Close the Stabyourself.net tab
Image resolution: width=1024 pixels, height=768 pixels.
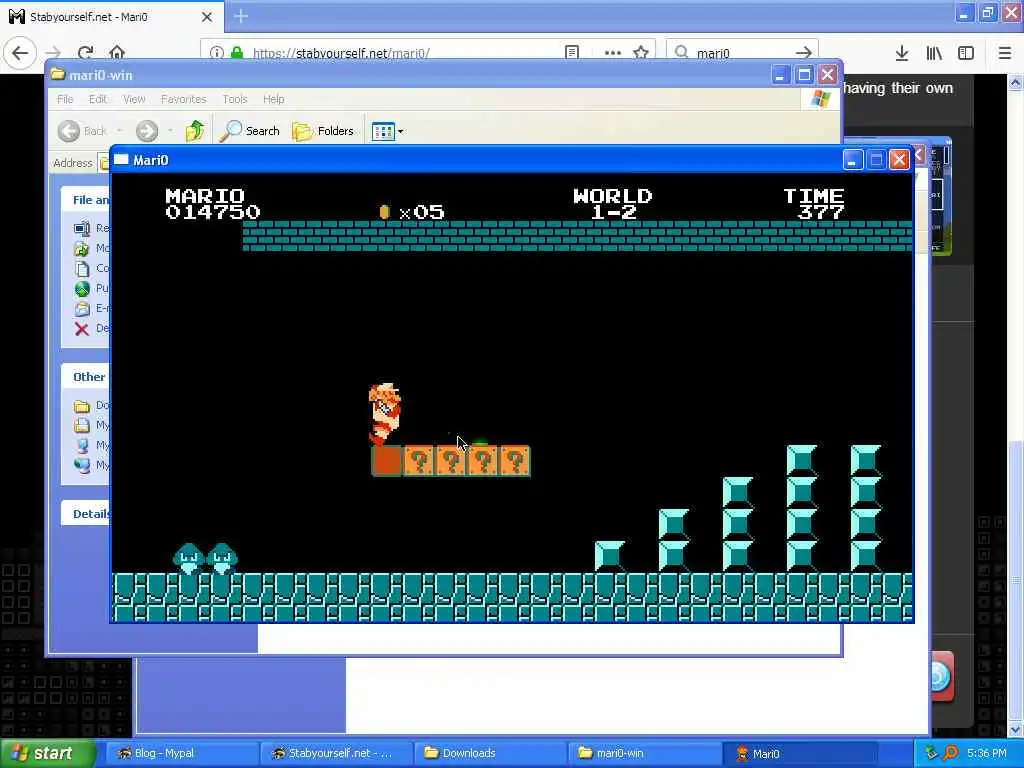point(206,17)
